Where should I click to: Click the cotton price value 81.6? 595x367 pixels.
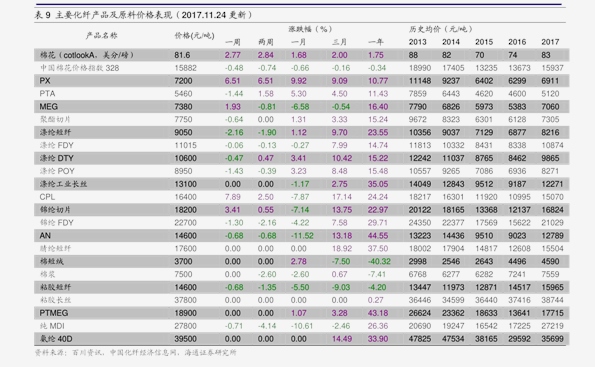pos(182,55)
